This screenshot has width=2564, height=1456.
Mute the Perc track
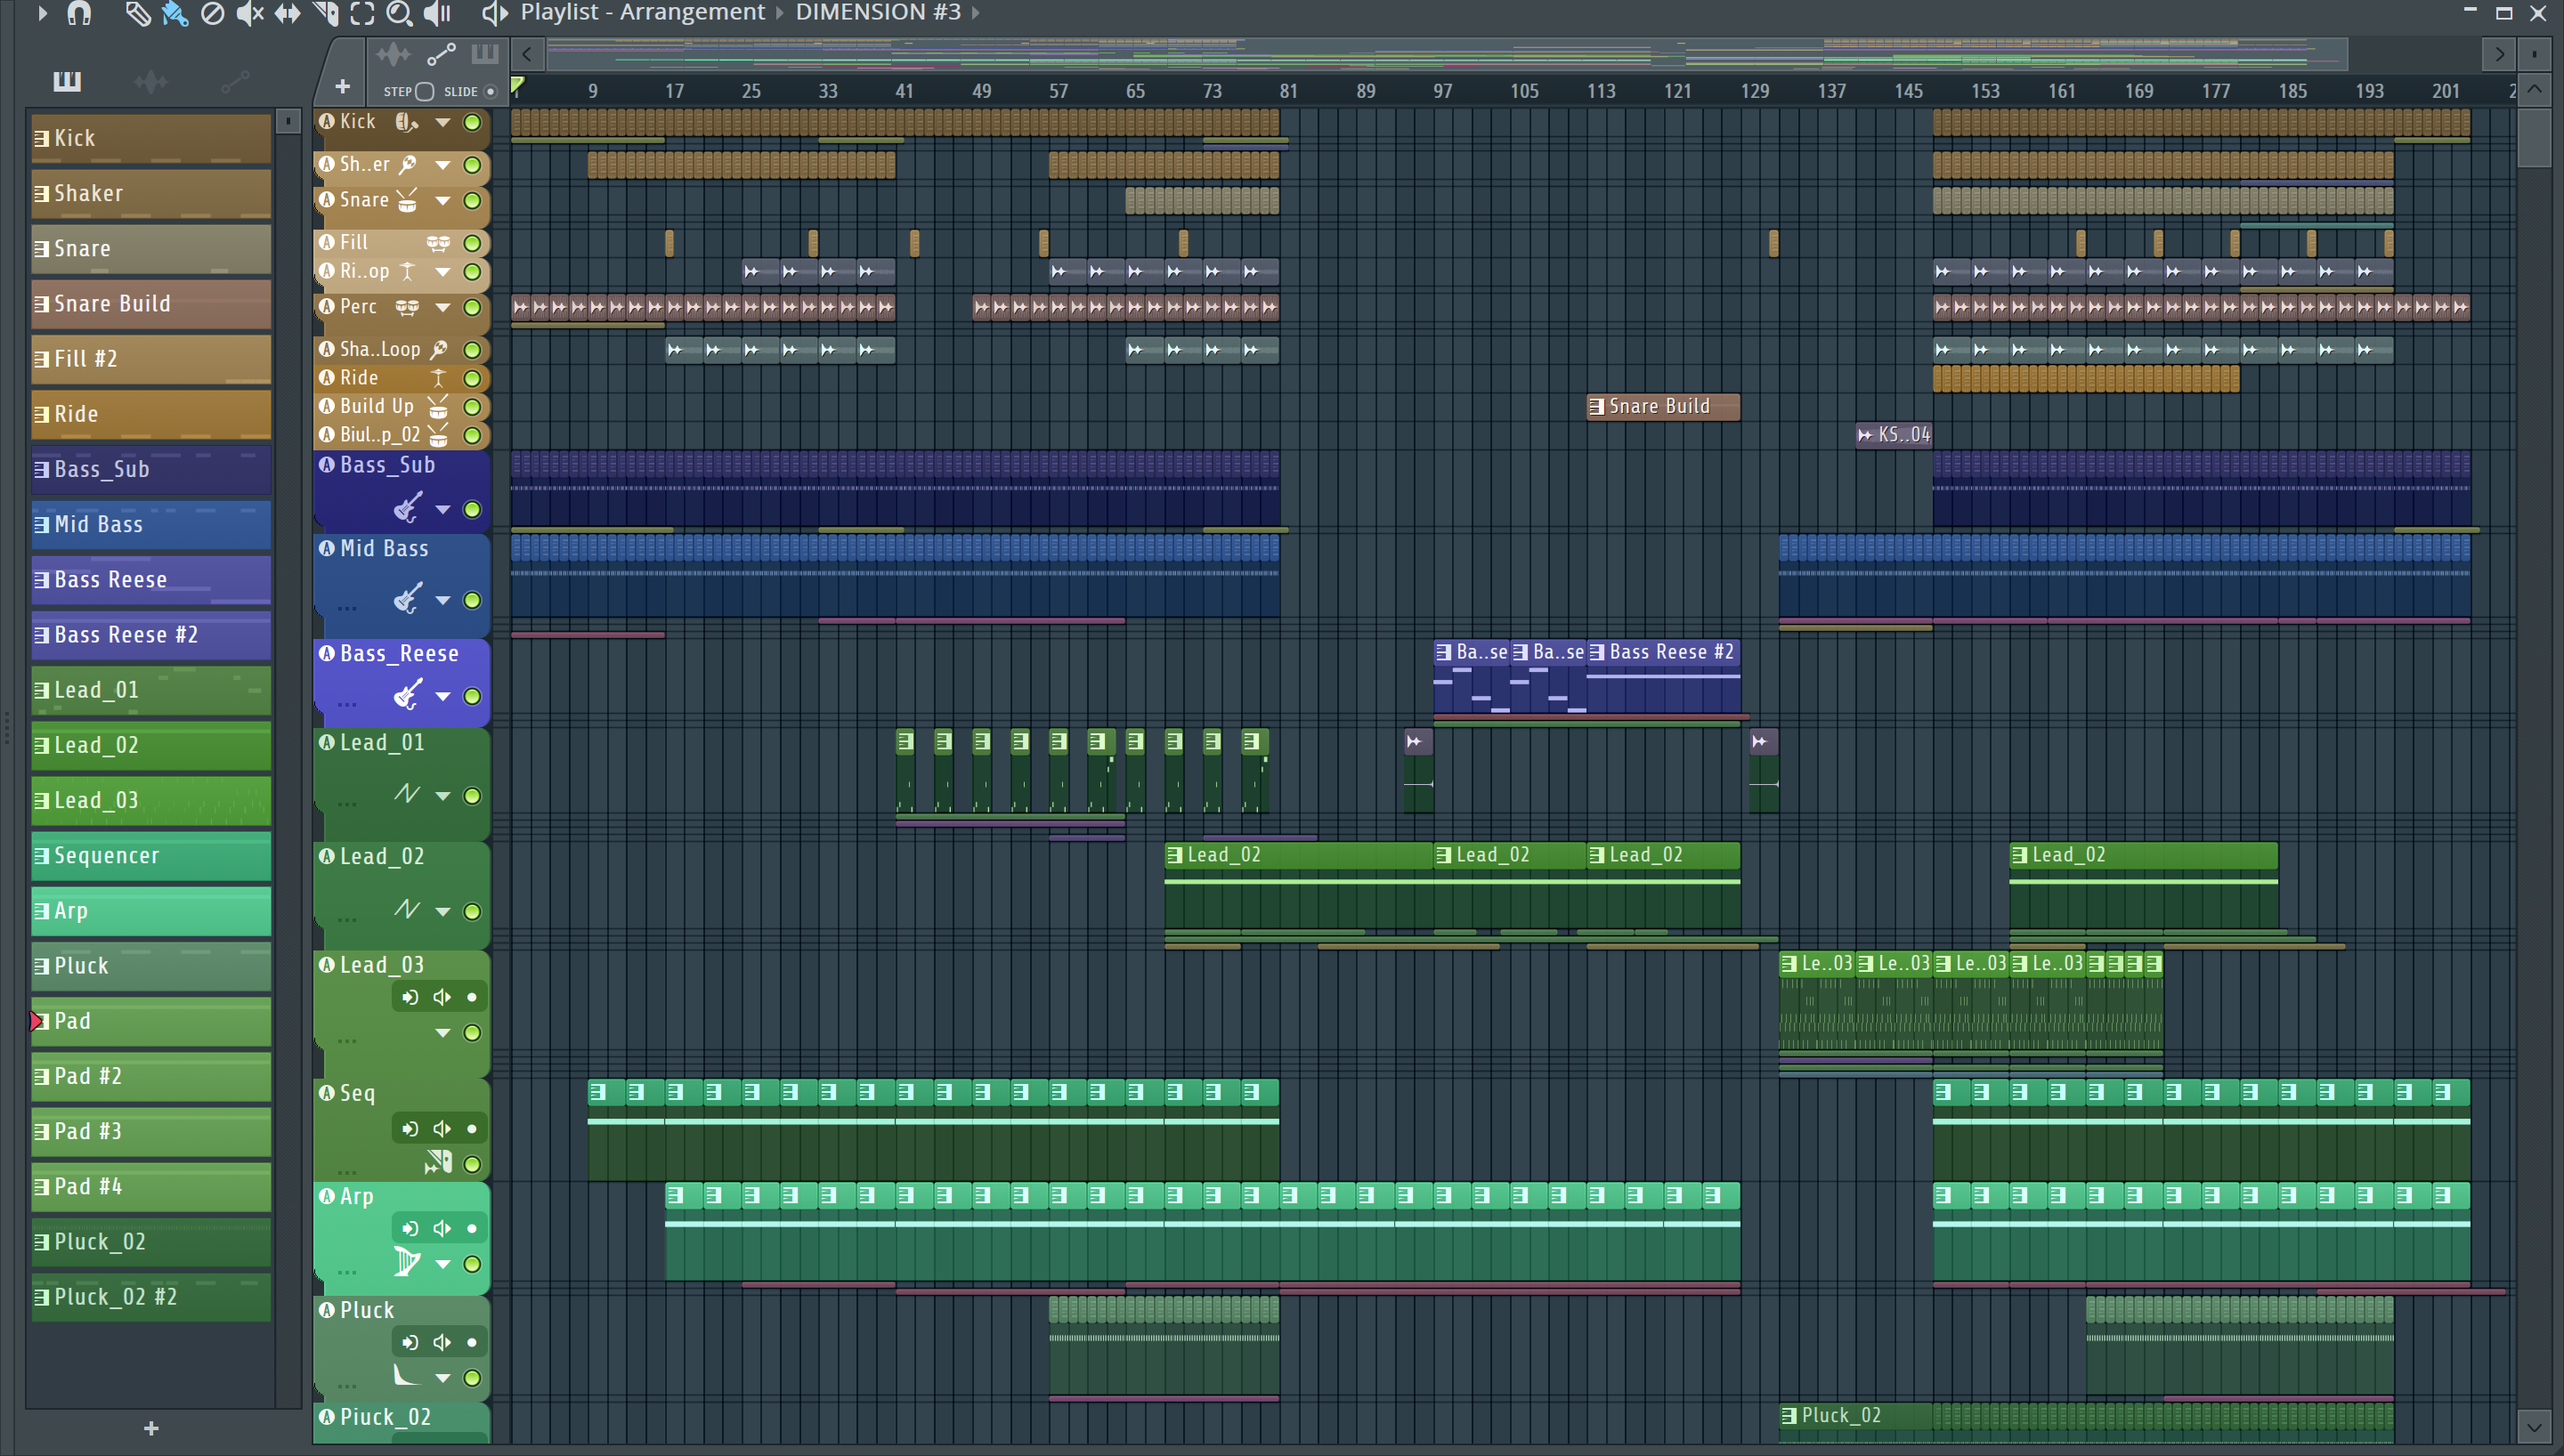(472, 307)
